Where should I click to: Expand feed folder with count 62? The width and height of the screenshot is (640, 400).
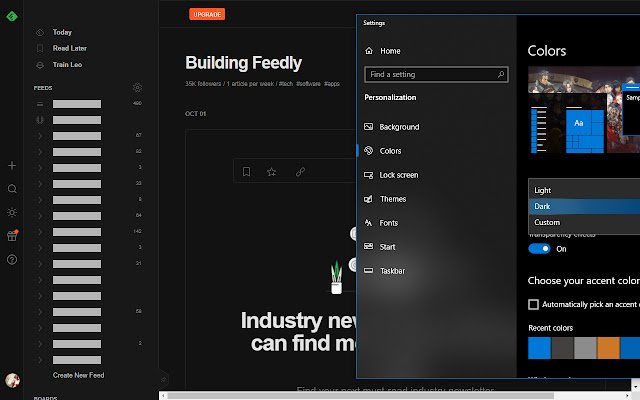[40, 151]
